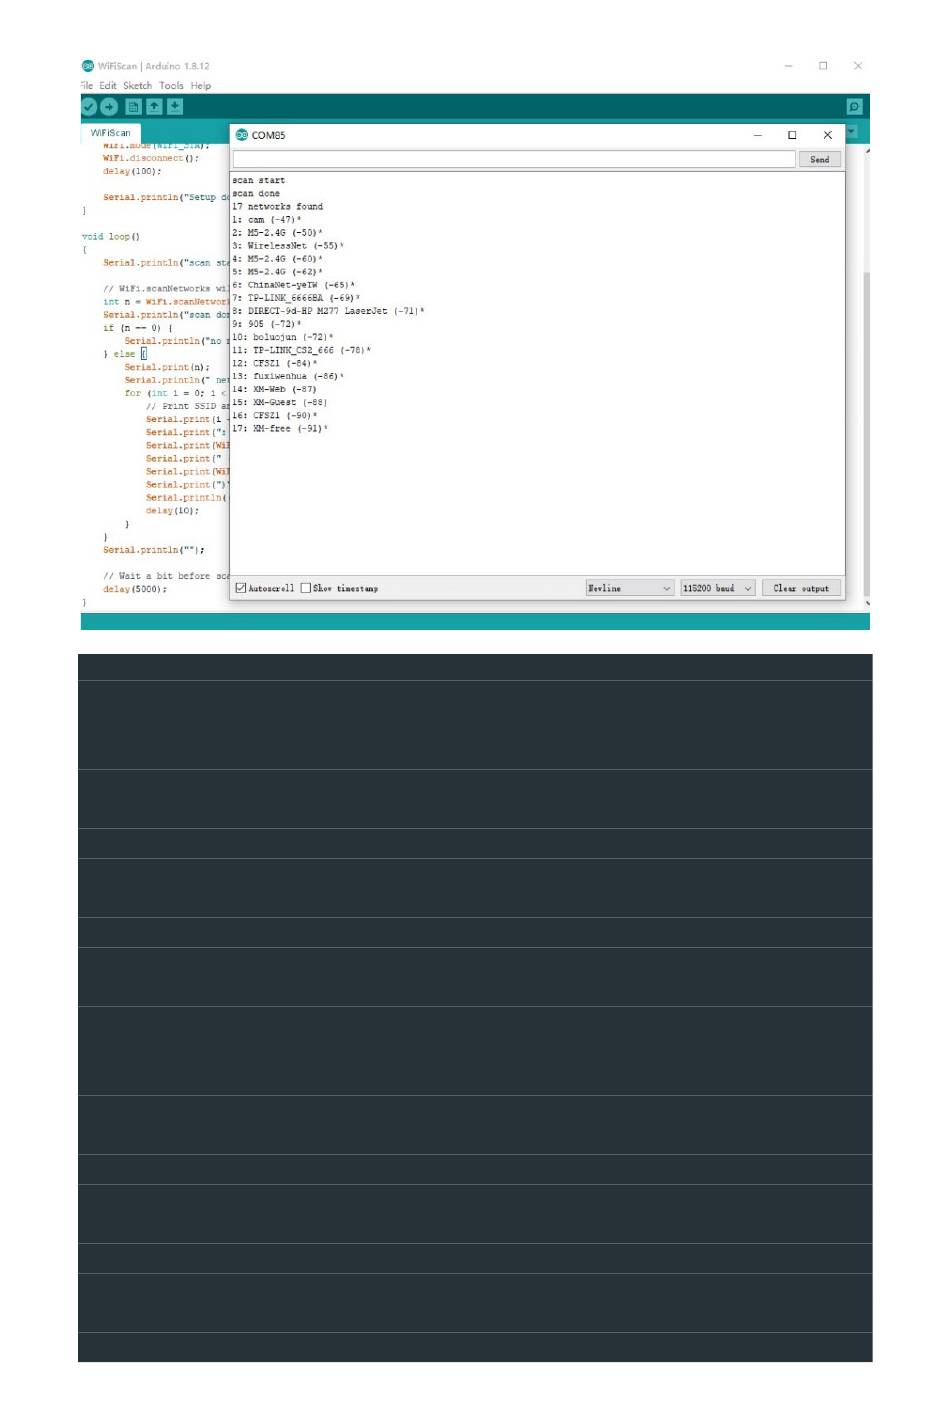Screen dimensions: 950x1419
Task: Select the "17: XM-free" network line
Action: 280,428
